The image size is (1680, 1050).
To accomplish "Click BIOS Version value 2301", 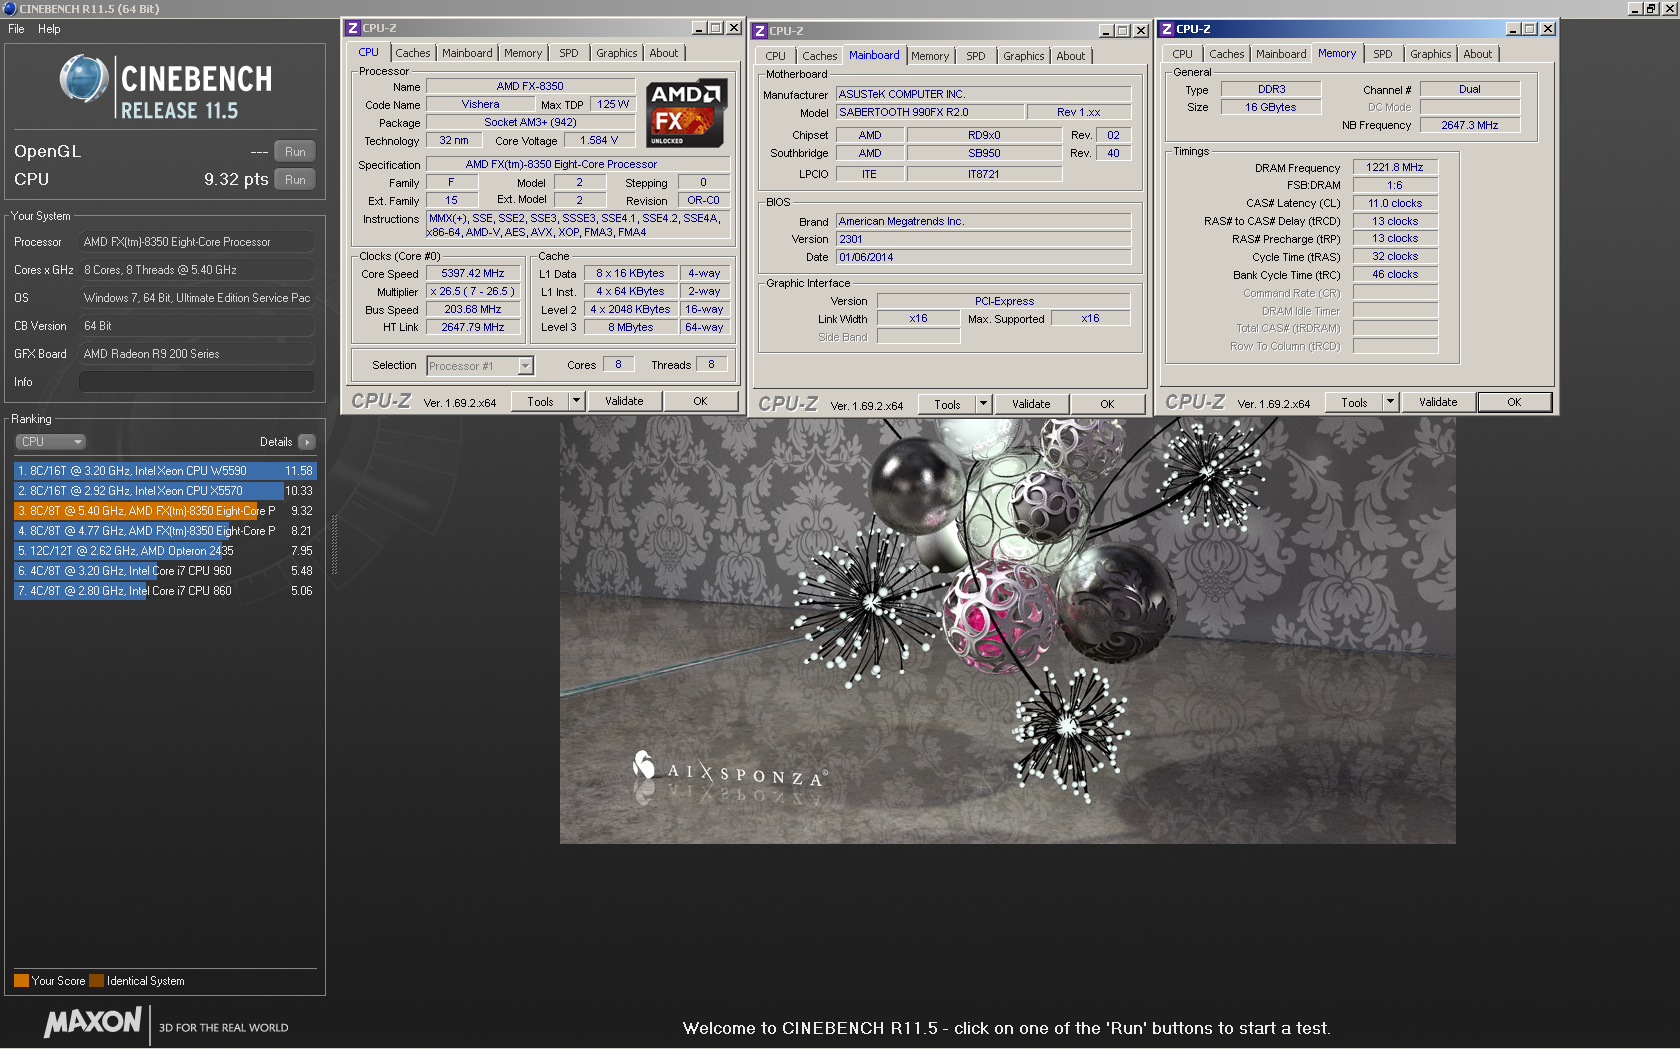I will [983, 240].
